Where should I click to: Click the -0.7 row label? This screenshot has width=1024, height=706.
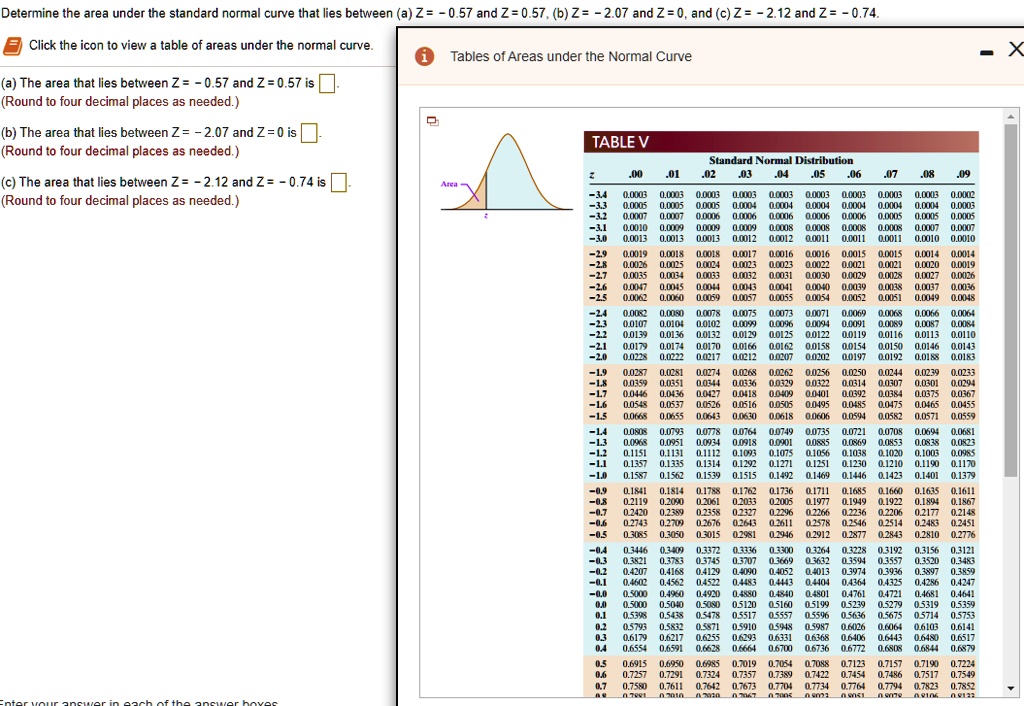[x=598, y=512]
